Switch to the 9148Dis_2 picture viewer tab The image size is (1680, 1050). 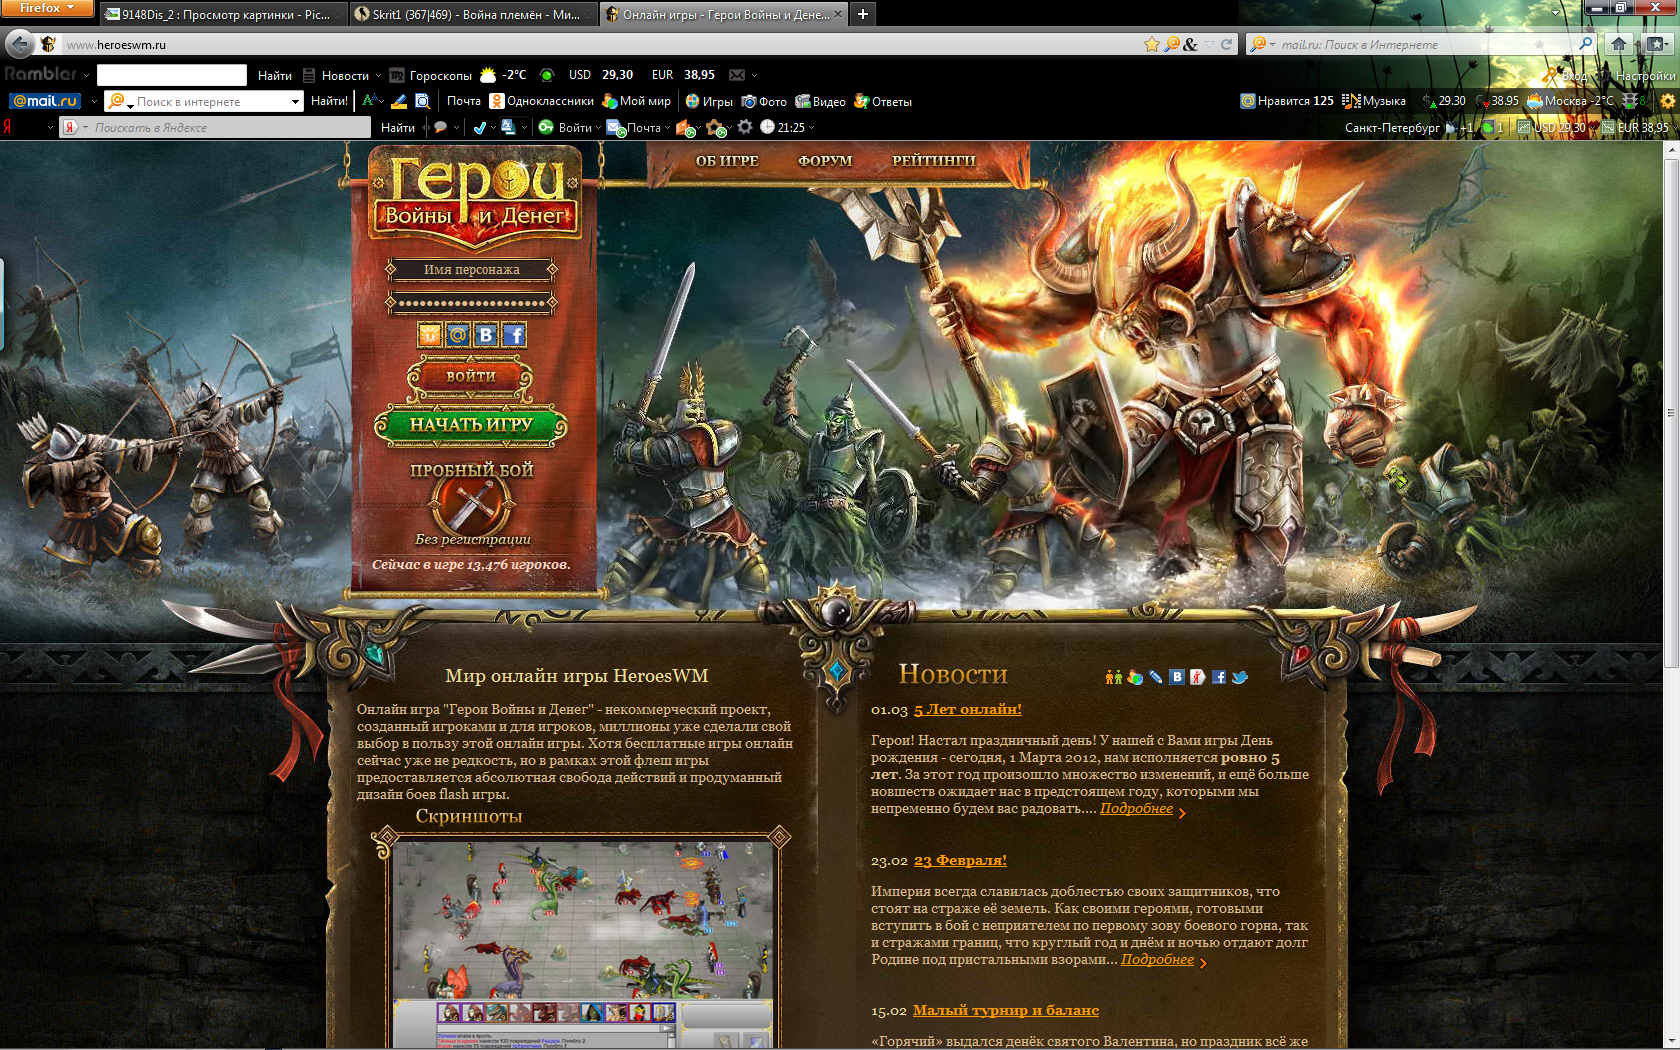tap(223, 14)
